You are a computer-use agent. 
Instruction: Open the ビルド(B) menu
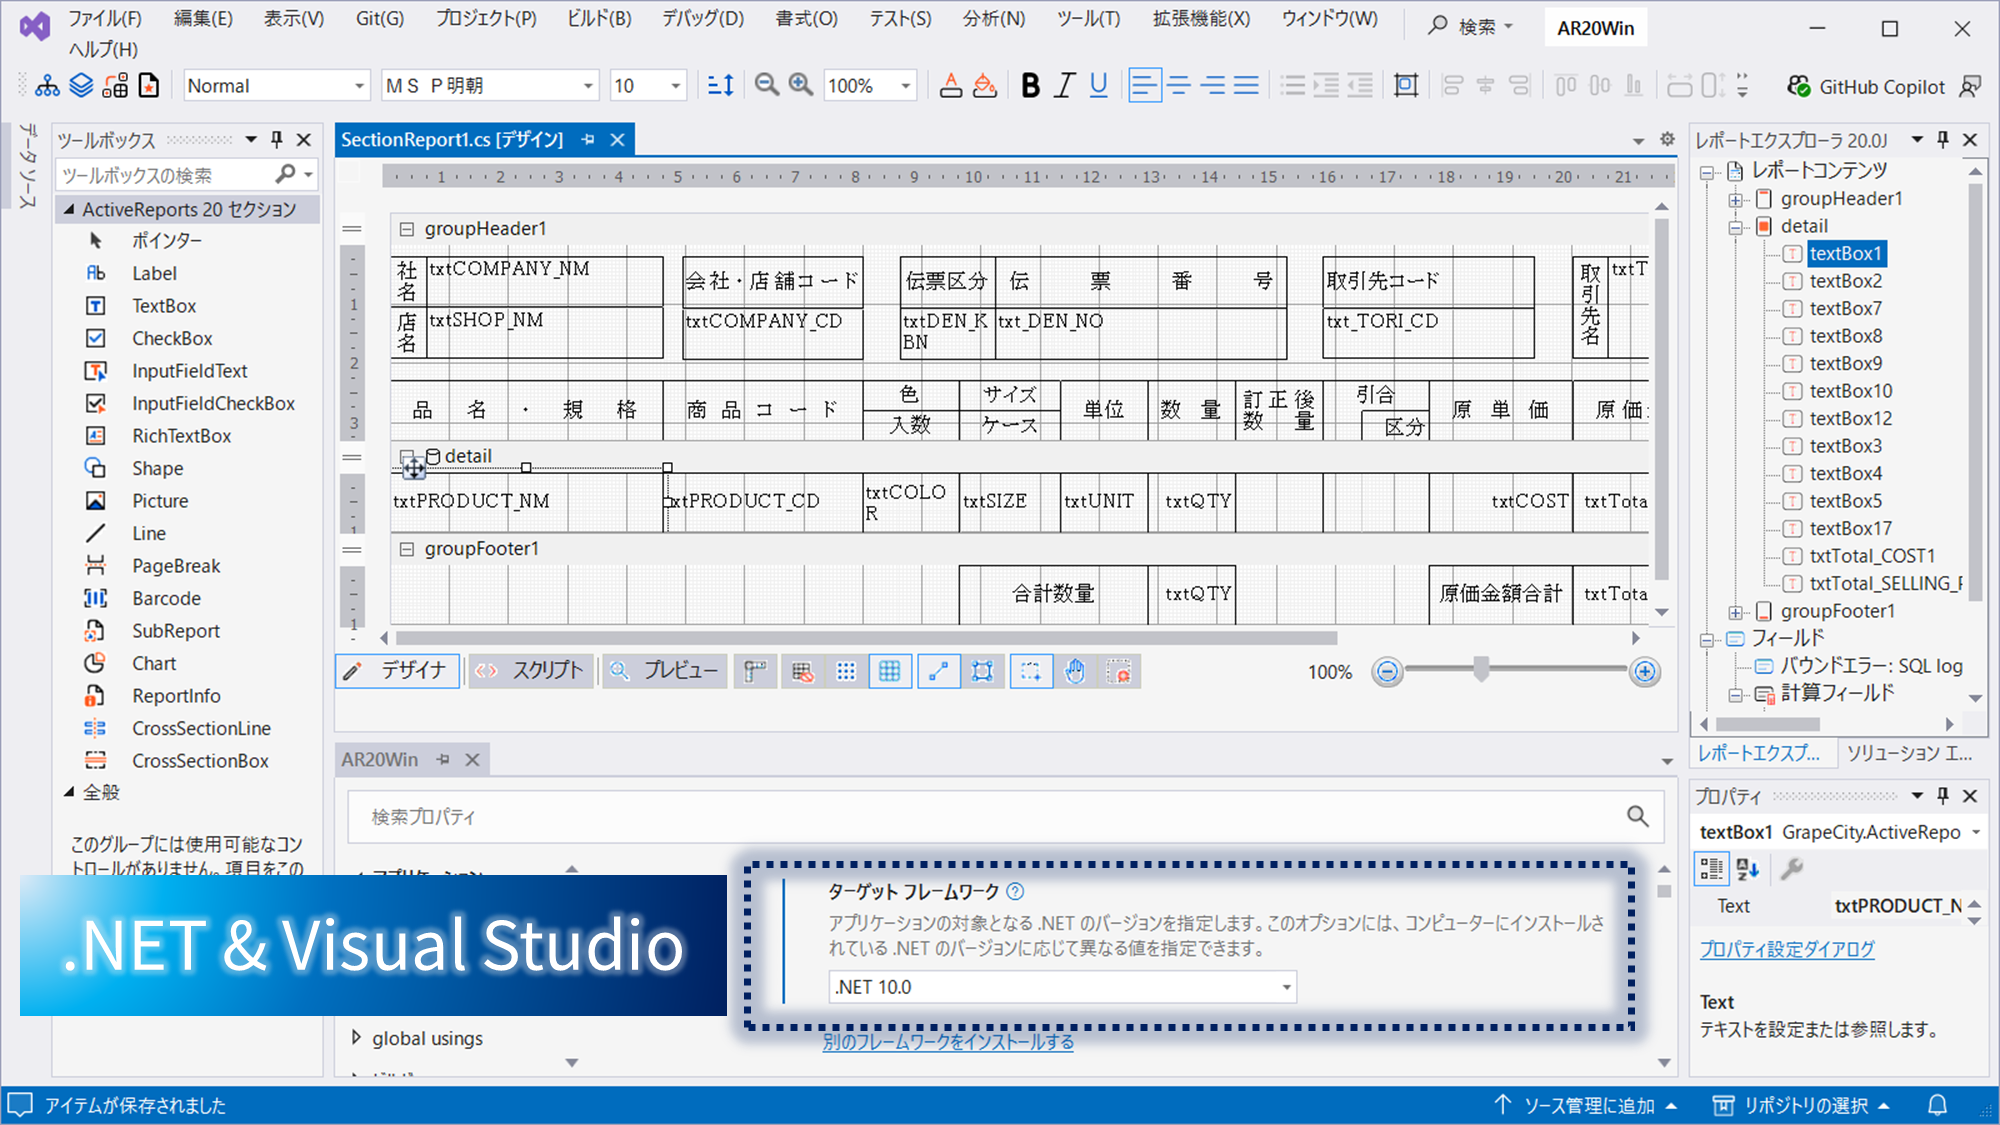click(x=599, y=19)
